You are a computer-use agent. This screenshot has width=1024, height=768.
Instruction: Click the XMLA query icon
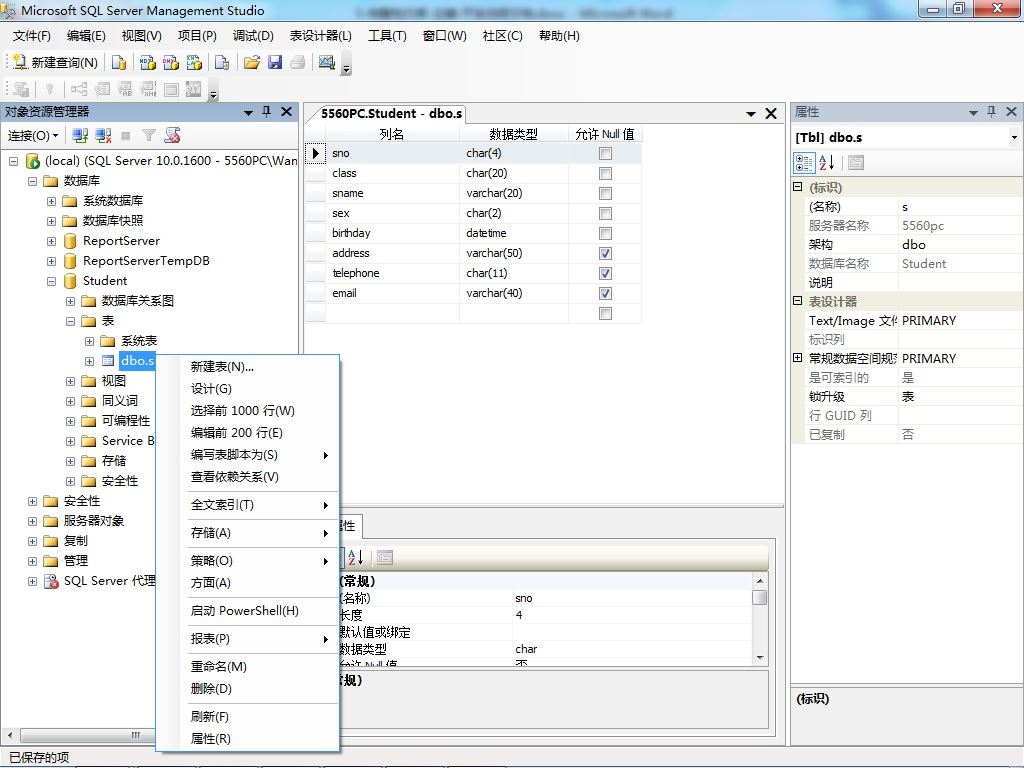click(194, 62)
